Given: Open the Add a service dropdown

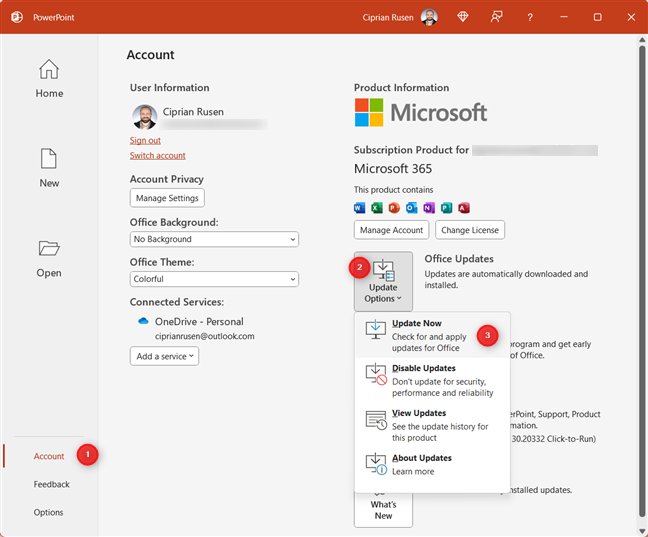Looking at the screenshot, I should coord(164,356).
